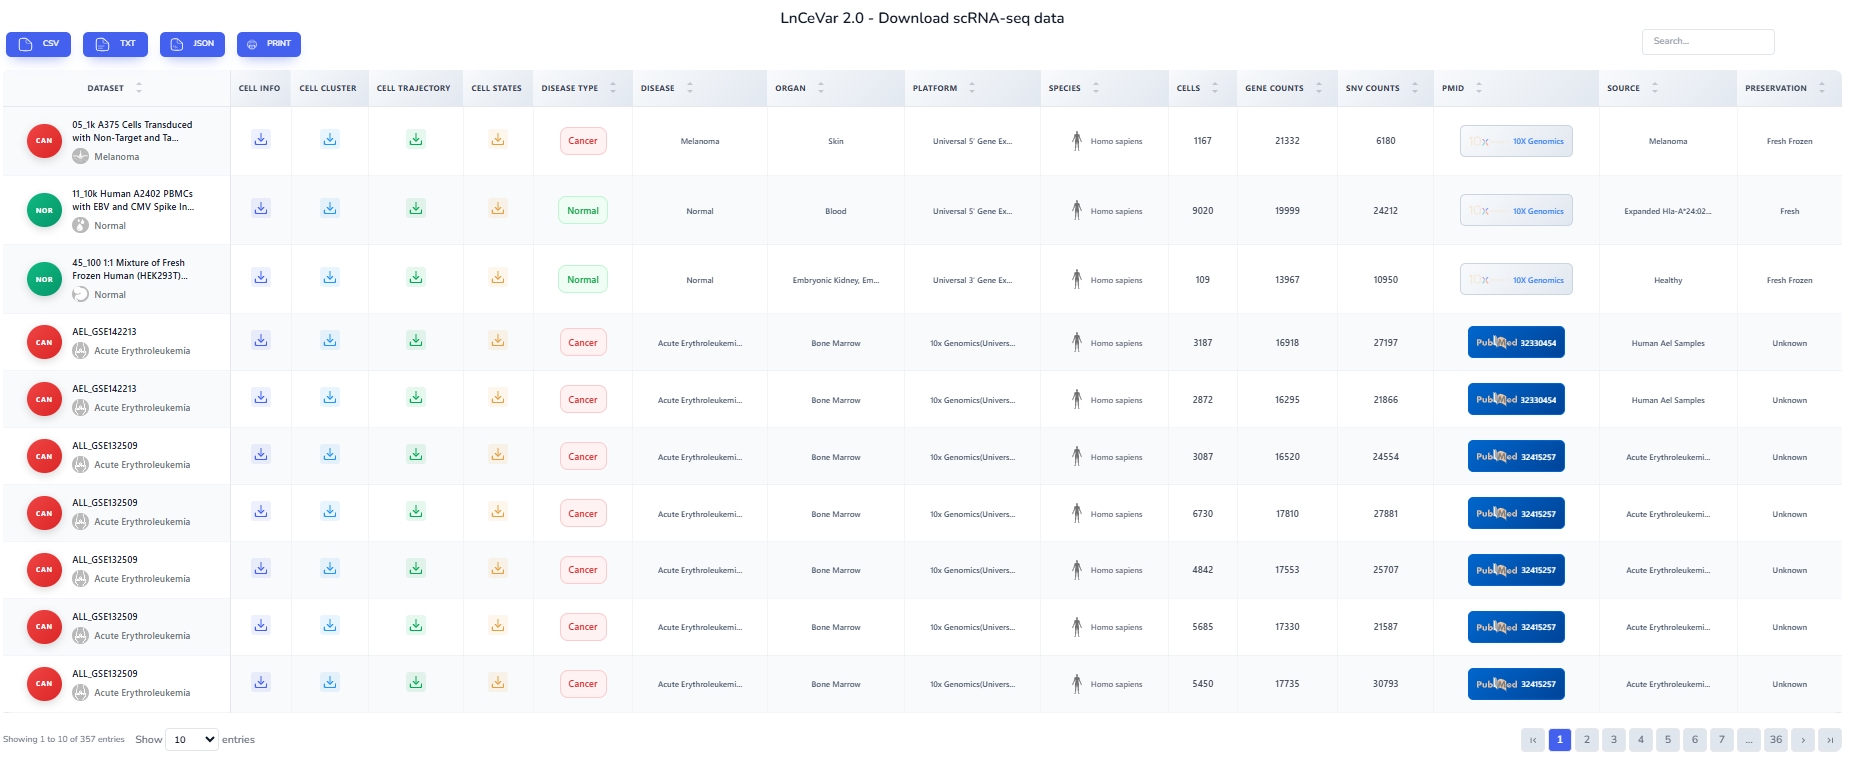Go to page 2 of results

pyautogui.click(x=1586, y=740)
